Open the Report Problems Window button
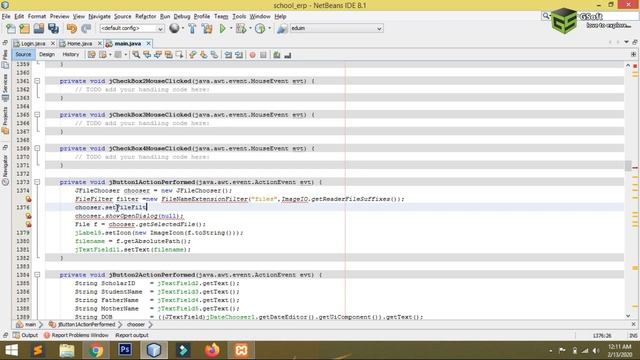The height and width of the screenshot is (360, 640). coord(76,335)
